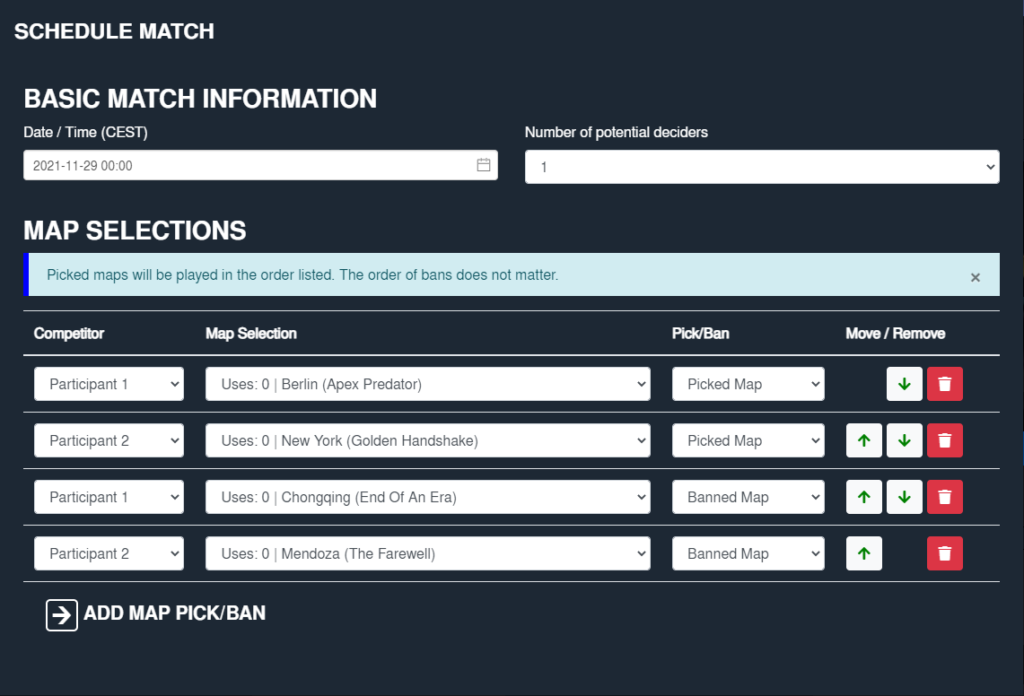Move the Chongqing row up
Screen dimensions: 1024x696
pyautogui.click(x=864, y=497)
